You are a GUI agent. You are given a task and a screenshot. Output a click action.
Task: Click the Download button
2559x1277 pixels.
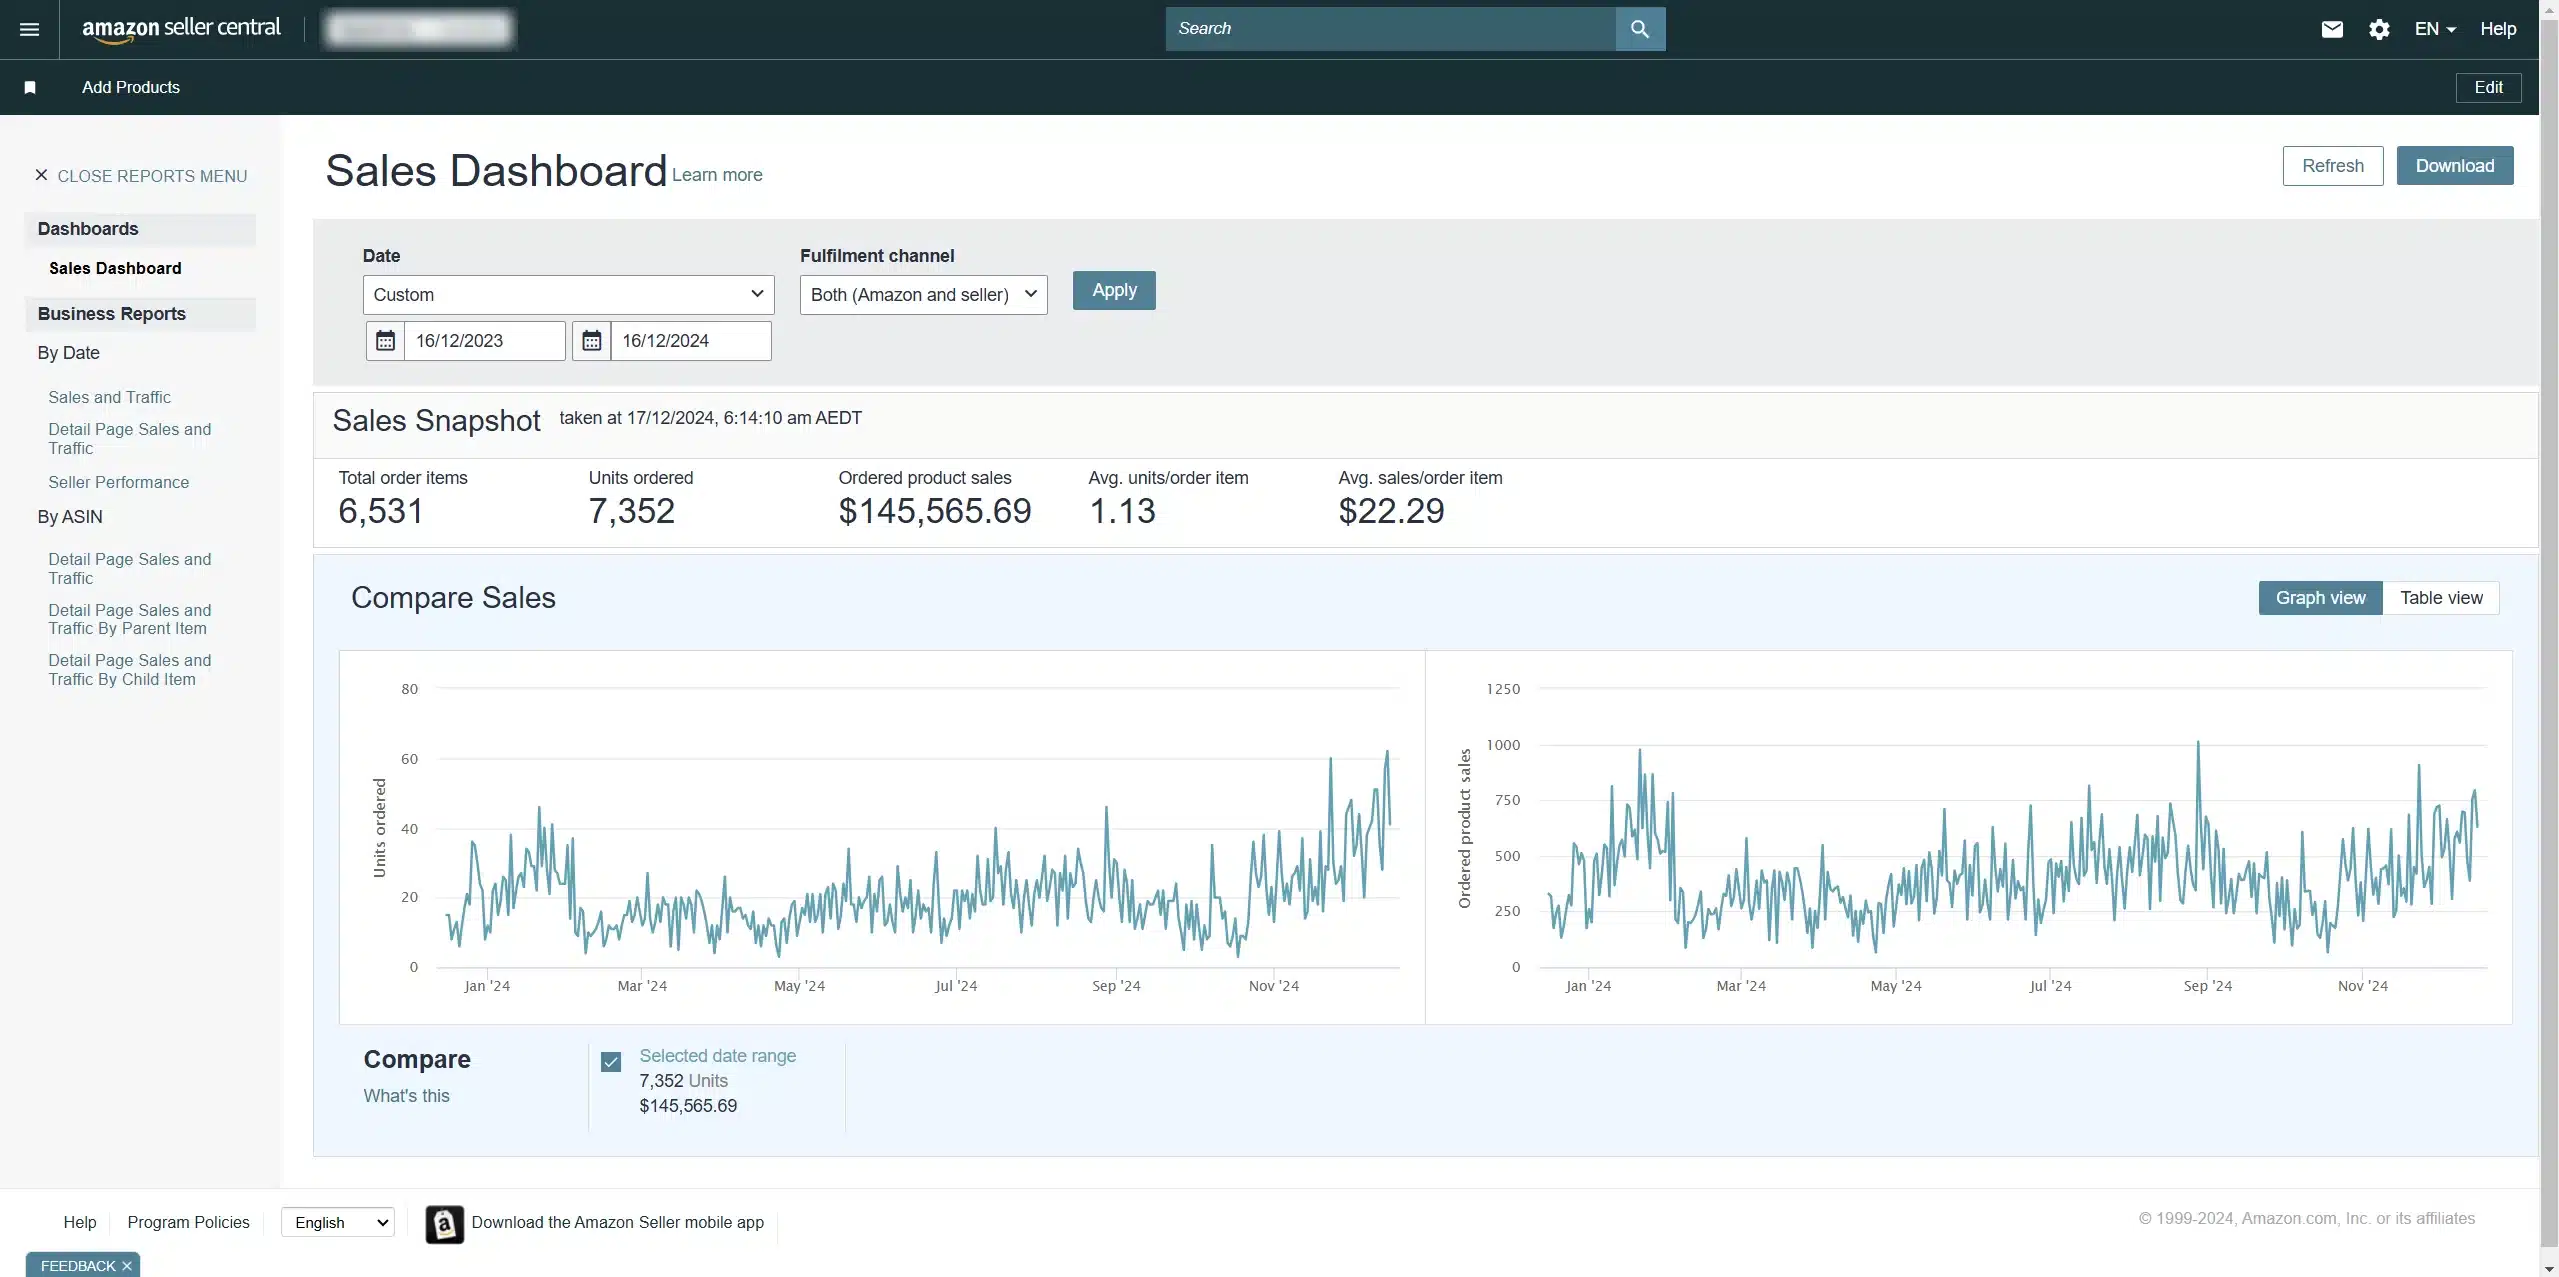(2454, 166)
